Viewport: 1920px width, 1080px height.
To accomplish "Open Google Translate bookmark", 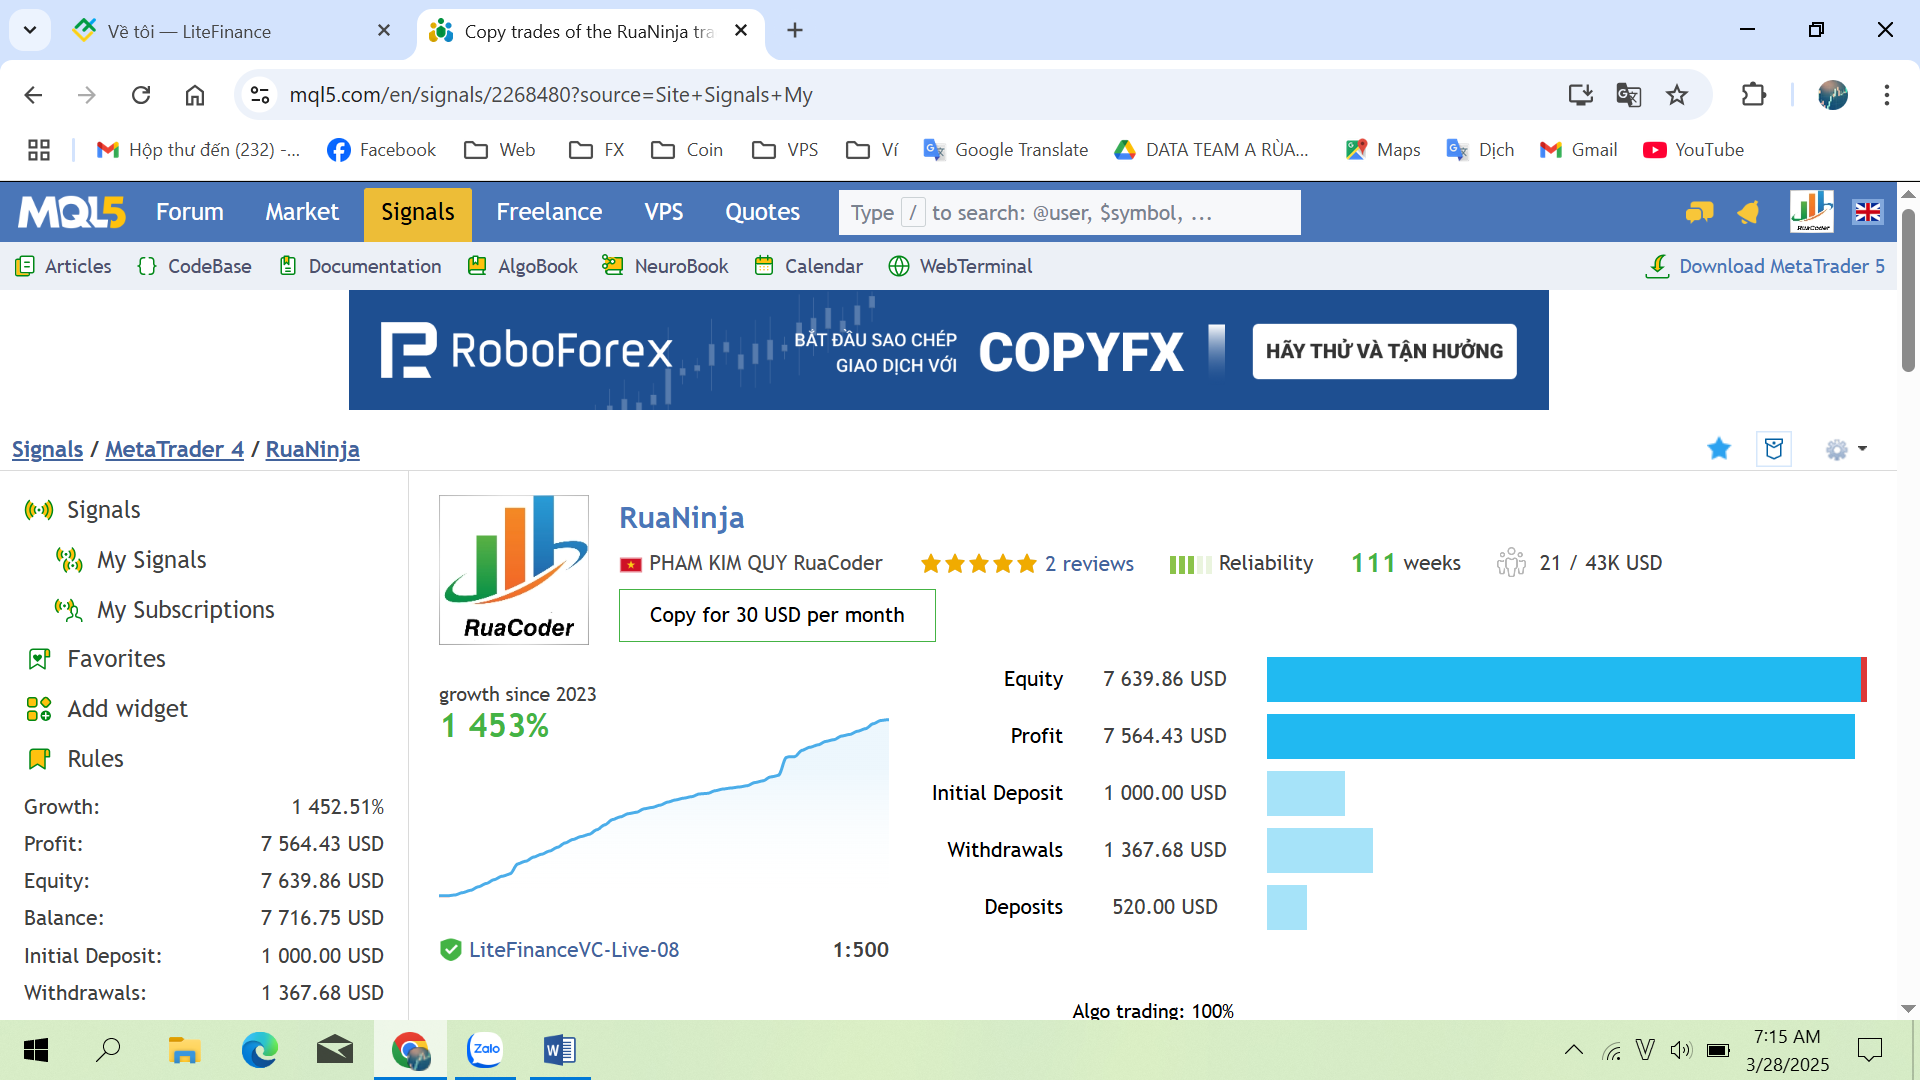I will pos(1006,150).
